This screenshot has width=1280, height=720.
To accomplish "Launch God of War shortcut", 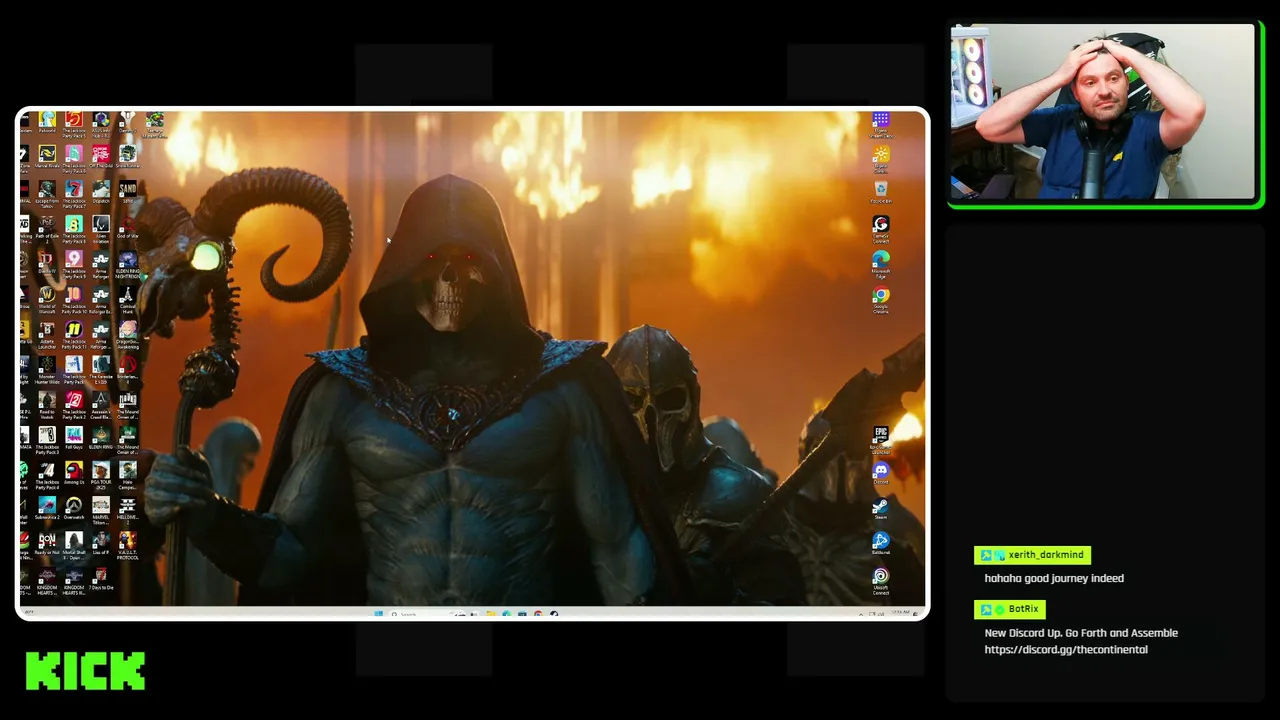I will (x=128, y=227).
